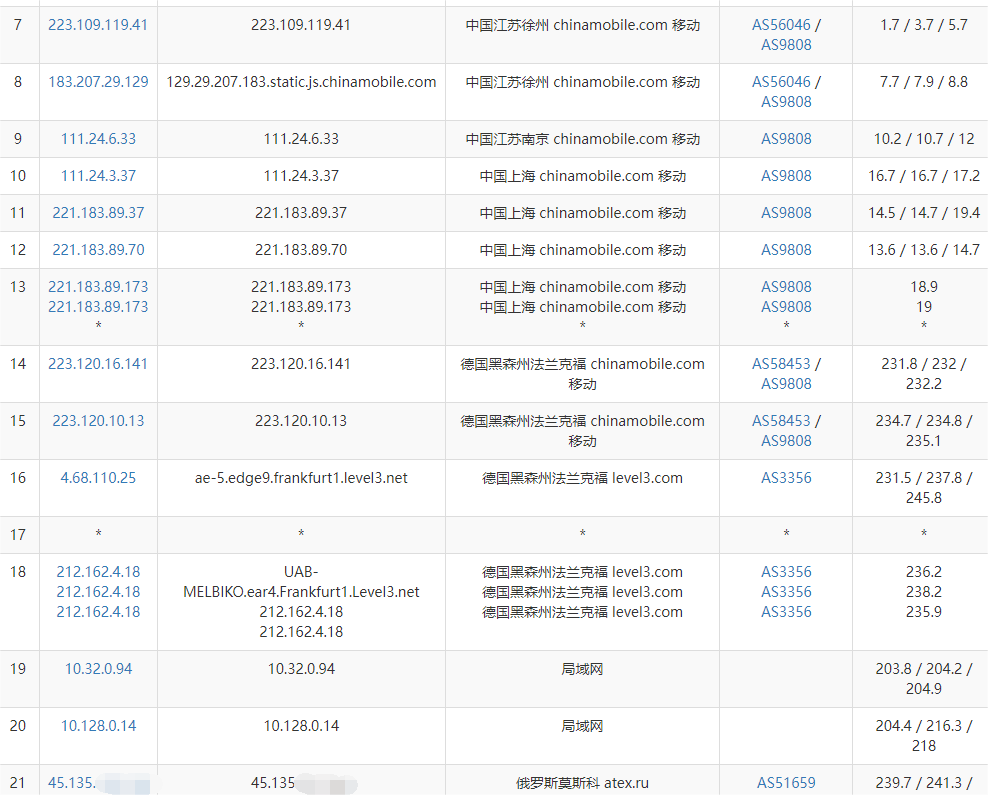This screenshot has width=988, height=795.
Task: Open AS9808 link in hop 10 row
Action: click(x=786, y=176)
